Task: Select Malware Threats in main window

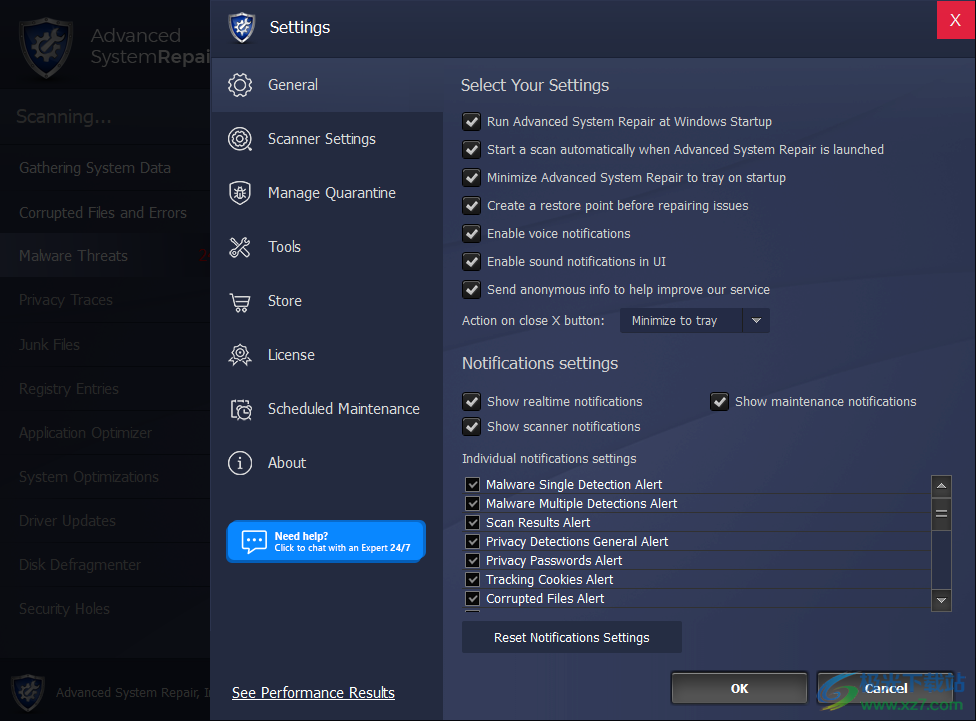Action: point(105,256)
